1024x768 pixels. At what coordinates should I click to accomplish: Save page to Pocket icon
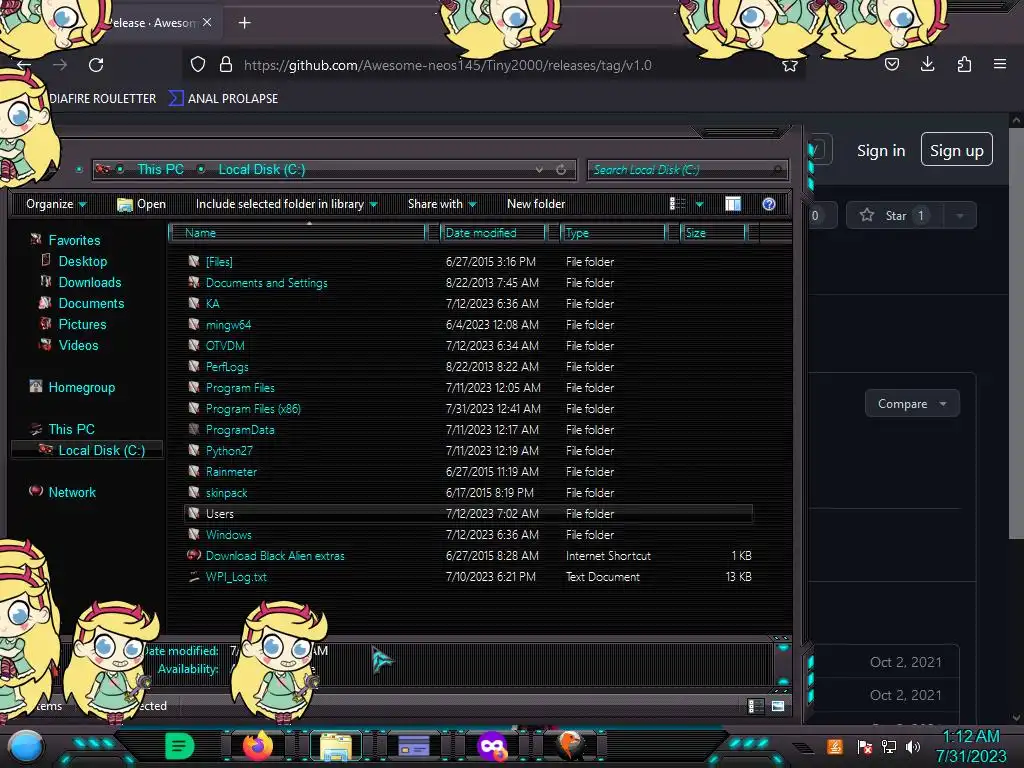tap(891, 64)
